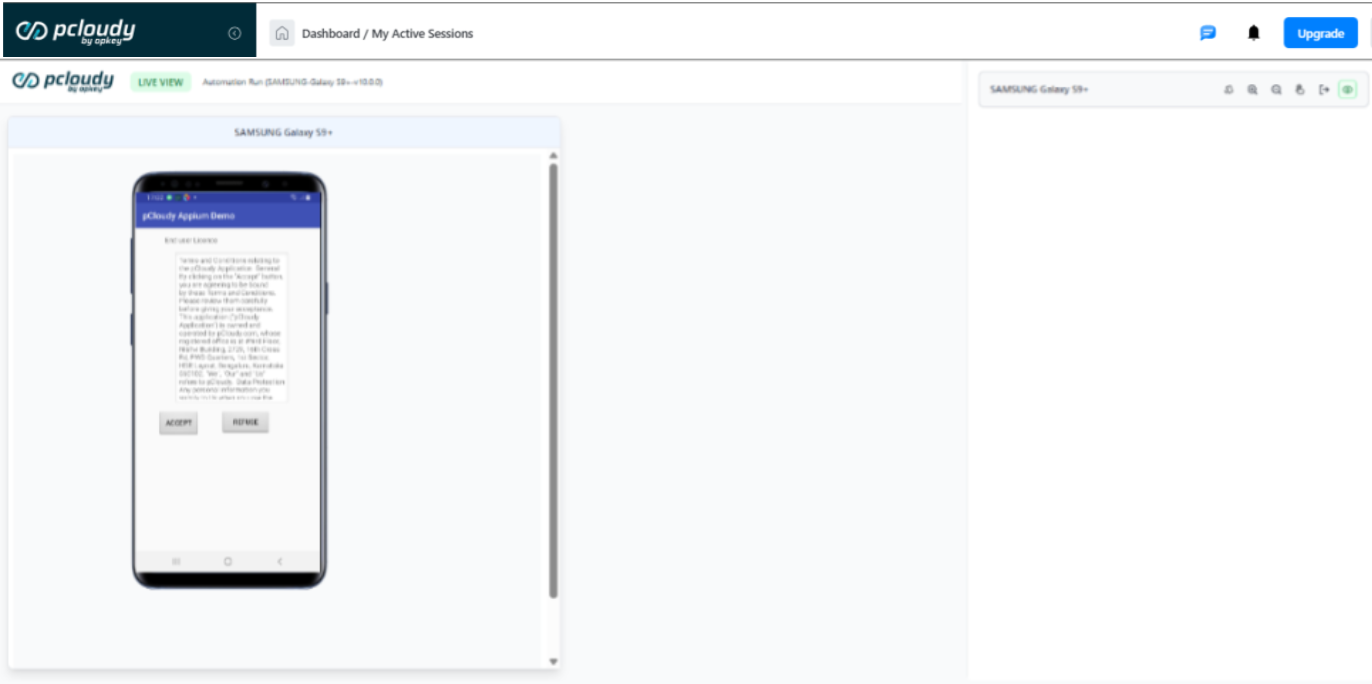1372x684 pixels.
Task: Click the hand touch icon
Action: (x=1300, y=90)
